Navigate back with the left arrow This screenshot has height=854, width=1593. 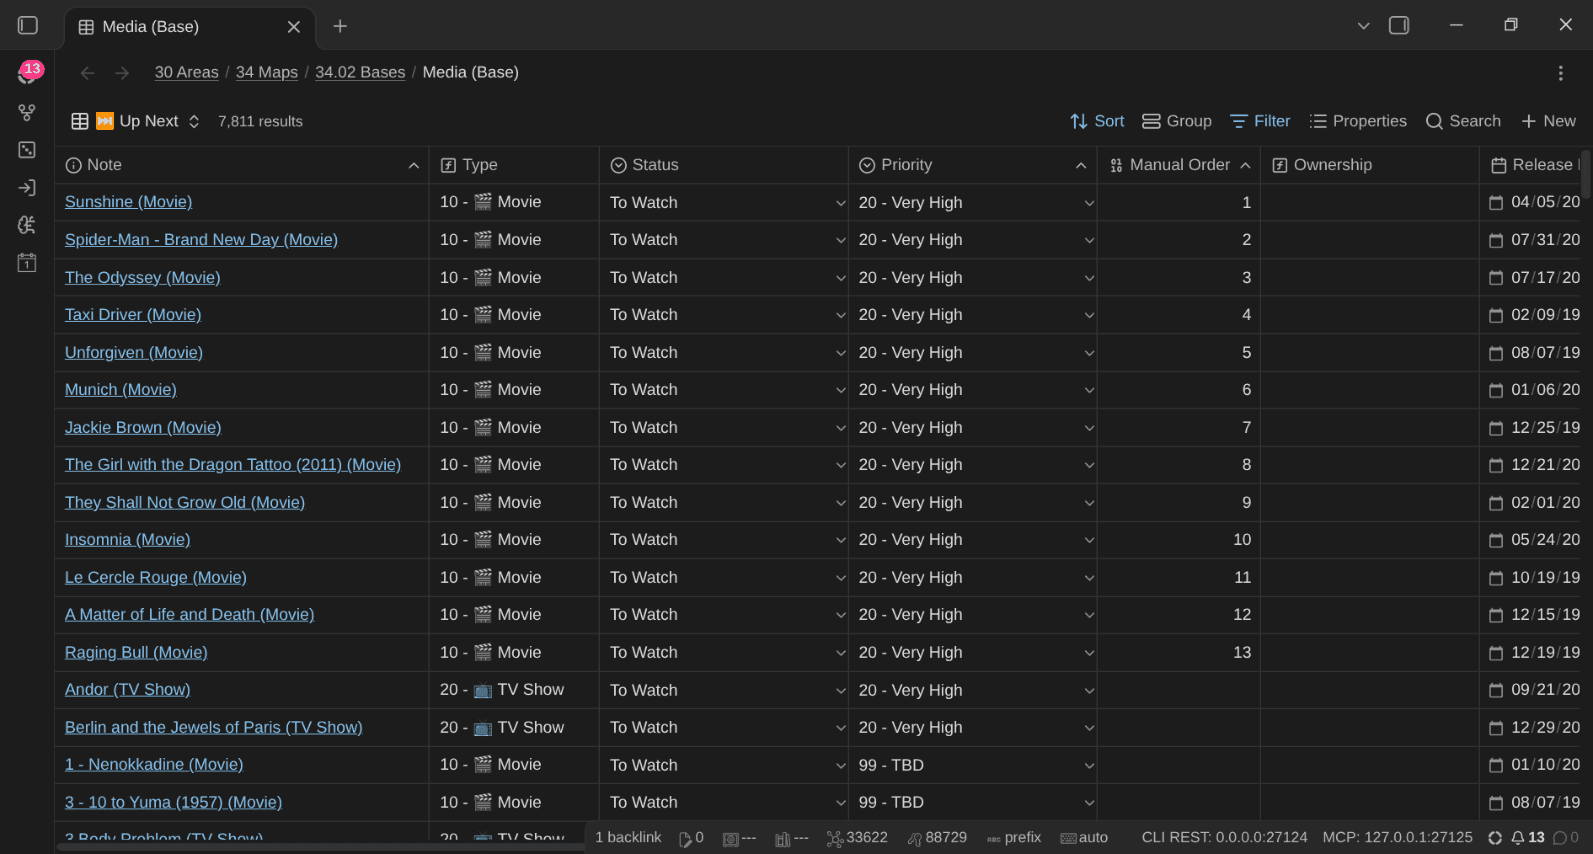(x=88, y=73)
